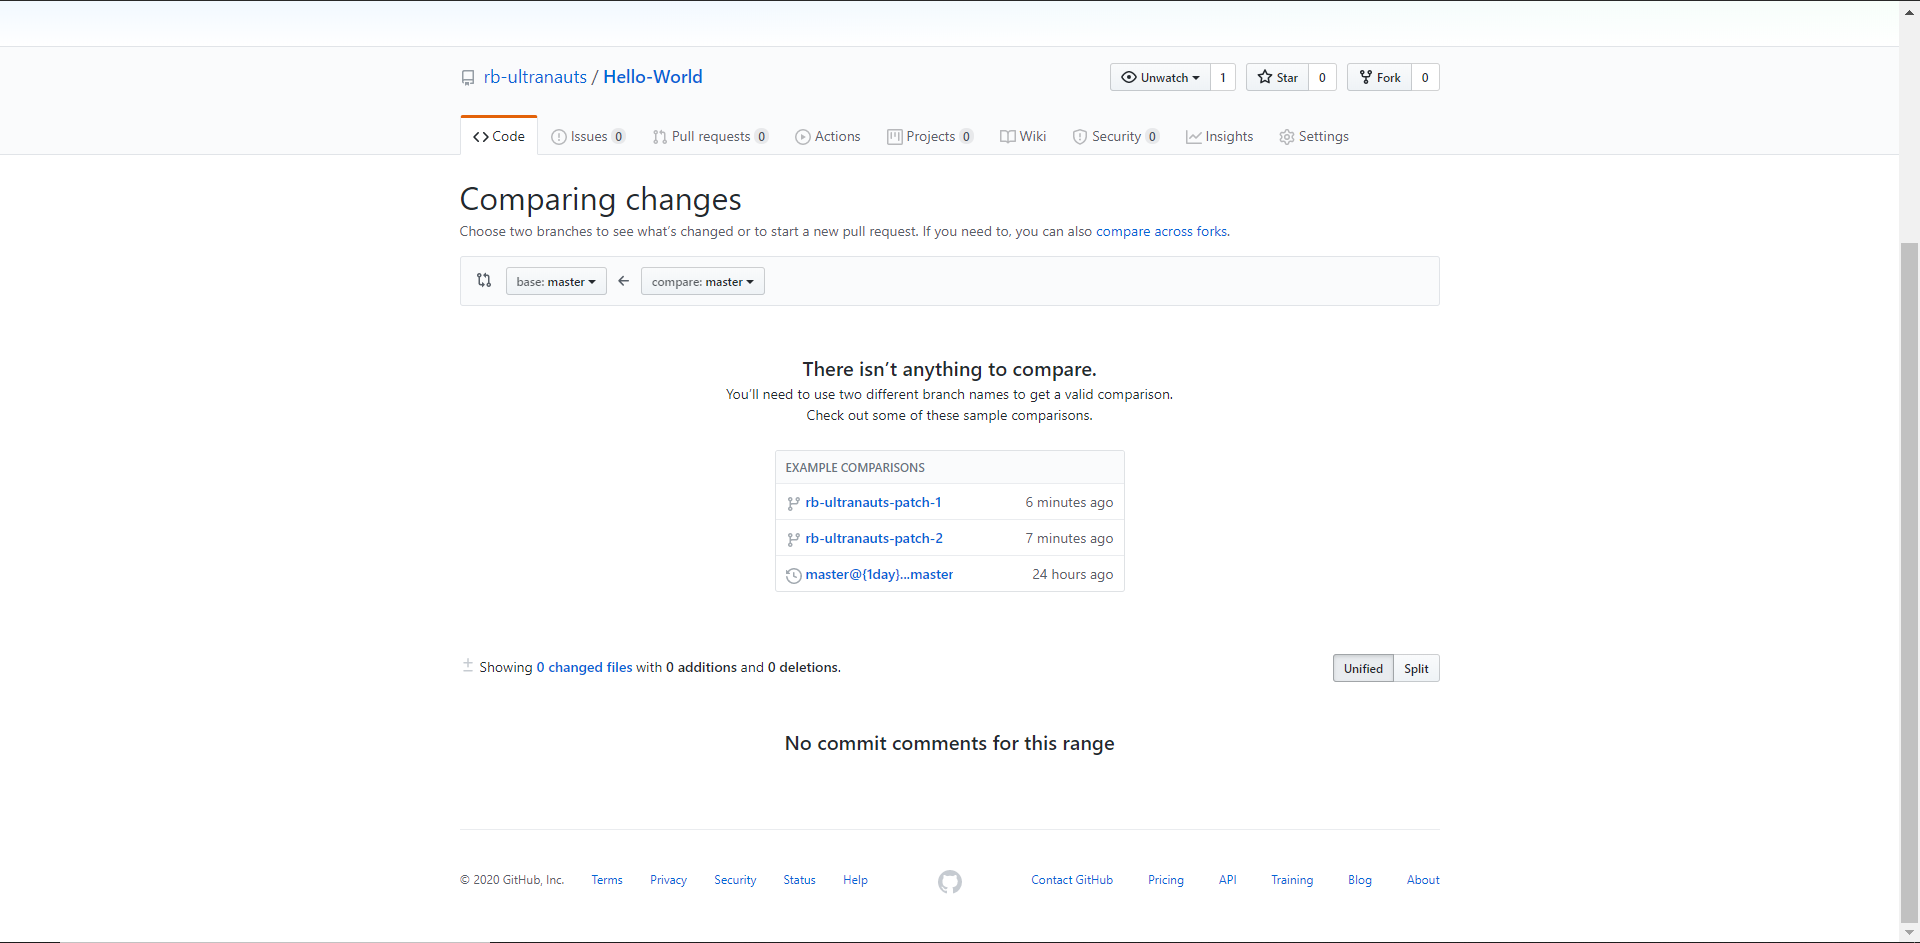Viewport: 1920px width, 943px height.
Task: Click the branch icon beside rb-ultranauts-patch-2
Action: point(793,539)
